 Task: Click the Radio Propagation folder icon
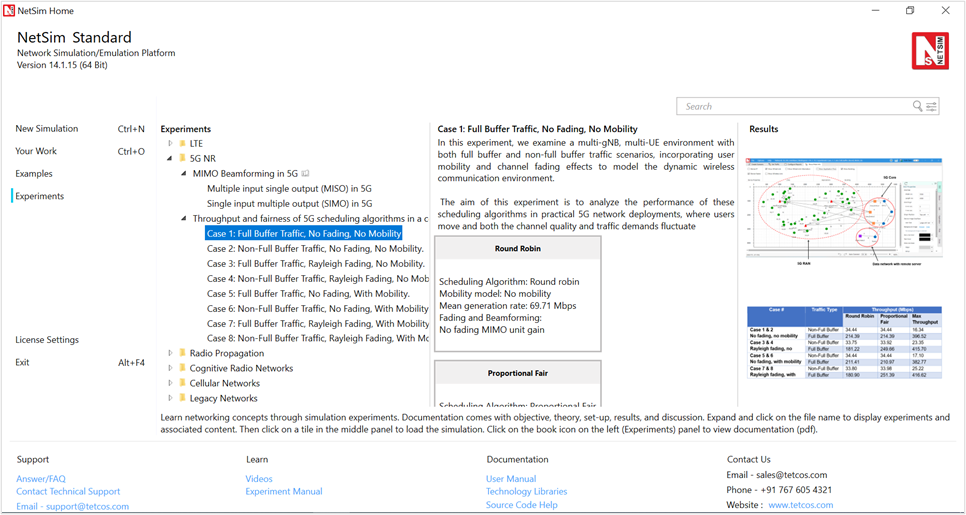pyautogui.click(x=182, y=353)
